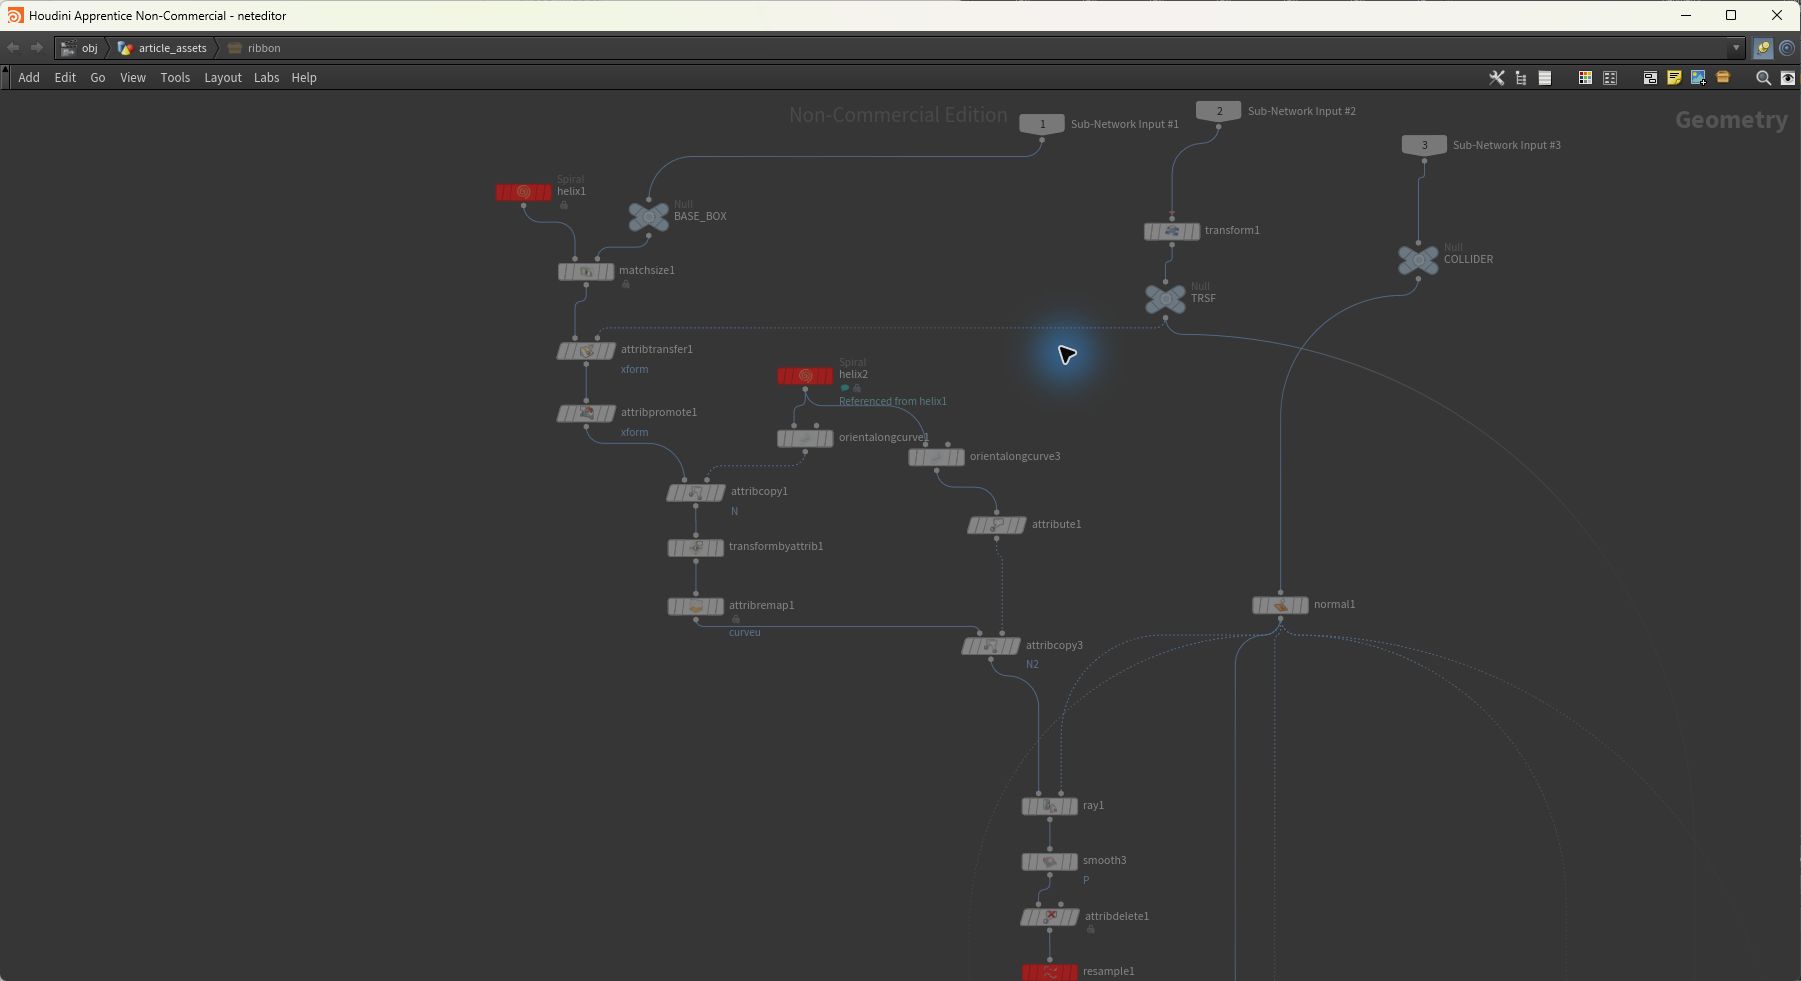Click ribbon in the path bar
Image resolution: width=1801 pixels, height=981 pixels.
[x=254, y=48]
